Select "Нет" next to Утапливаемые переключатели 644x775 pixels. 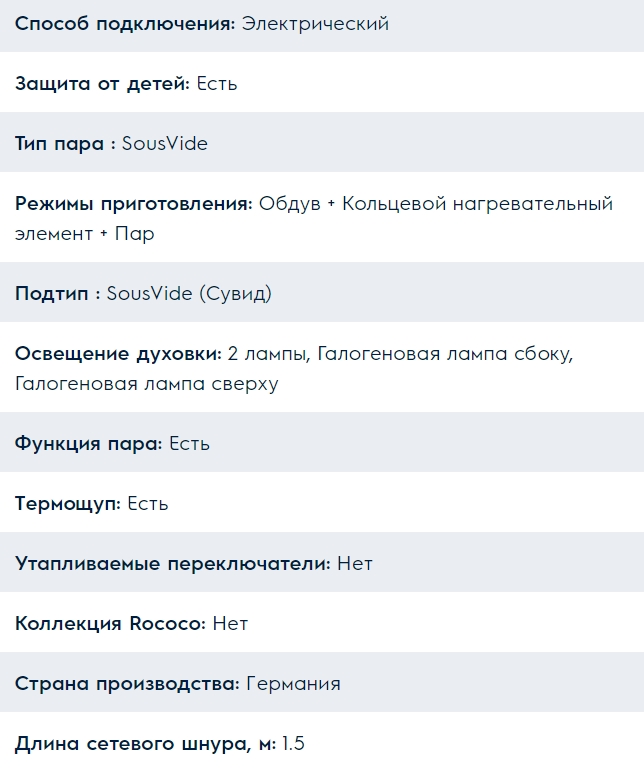point(355,564)
